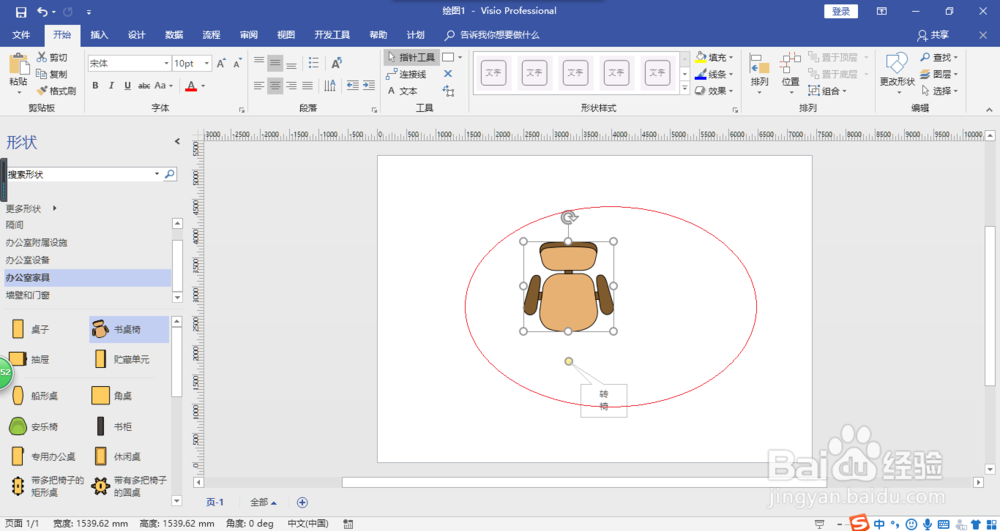The image size is (1000, 531).
Task: Open Find (查找) in editing group
Action: click(939, 57)
